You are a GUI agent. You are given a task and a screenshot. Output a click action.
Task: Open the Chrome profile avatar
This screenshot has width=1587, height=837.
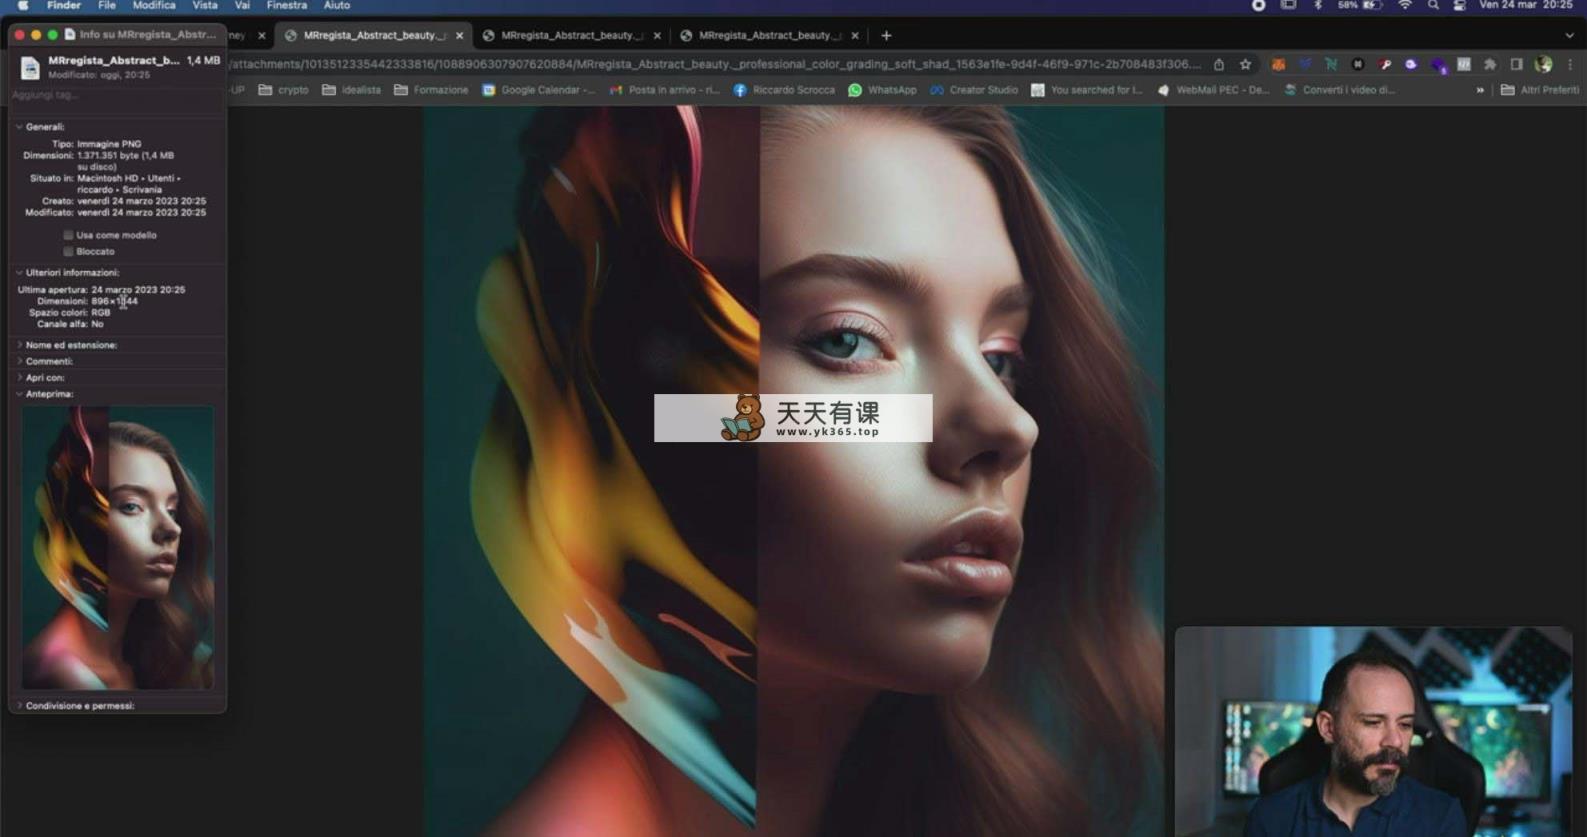pos(1544,64)
